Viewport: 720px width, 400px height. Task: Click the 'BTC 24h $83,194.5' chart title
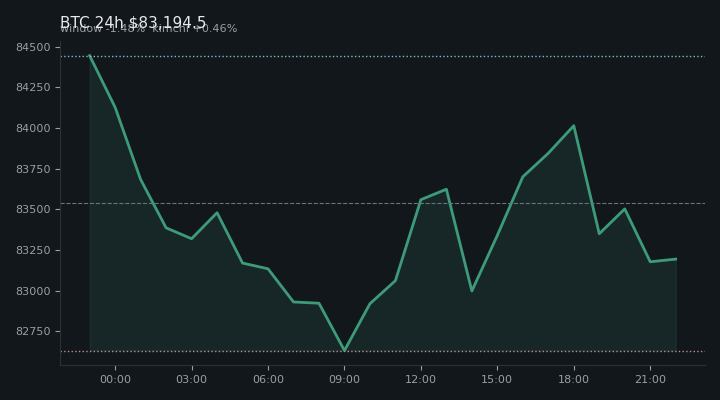133,22
